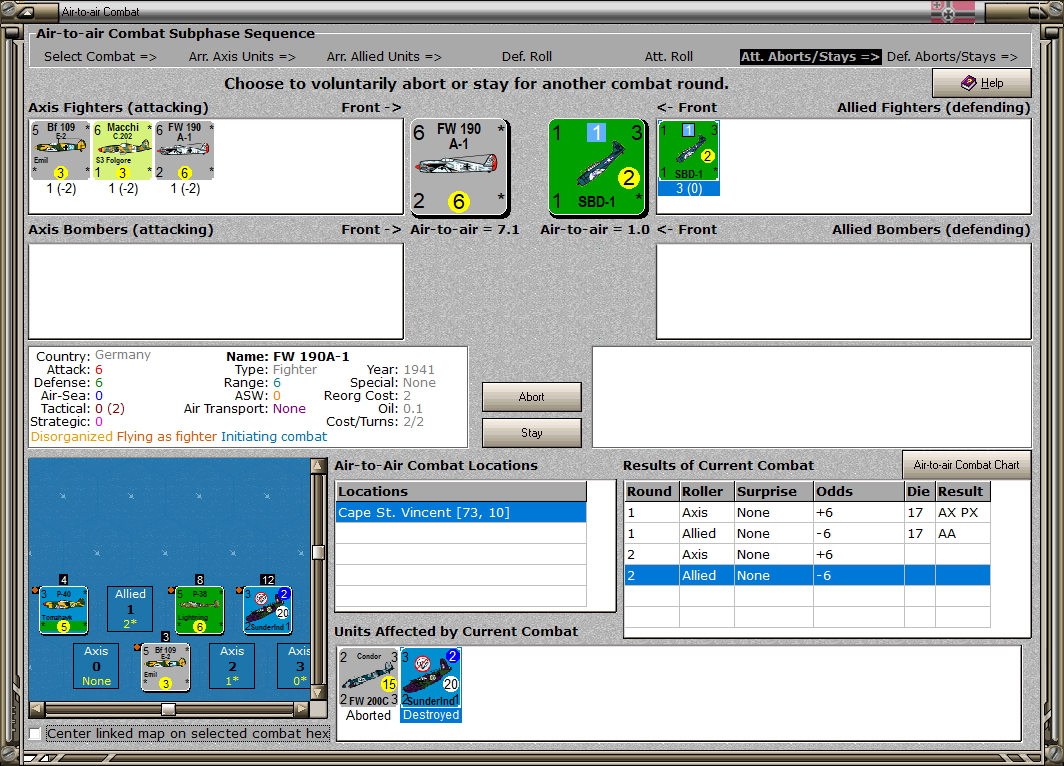This screenshot has height=766, width=1064.
Task: Select the Macchi C.202 Folgore fighter counter
Action: tap(122, 151)
